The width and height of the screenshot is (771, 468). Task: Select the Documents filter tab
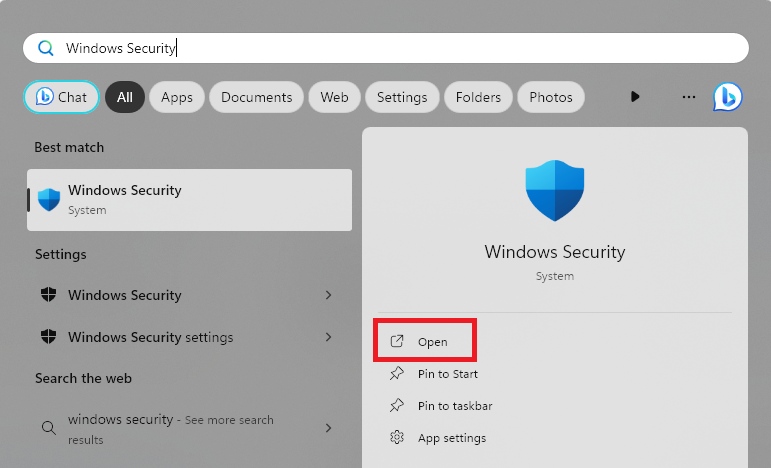click(x=256, y=97)
